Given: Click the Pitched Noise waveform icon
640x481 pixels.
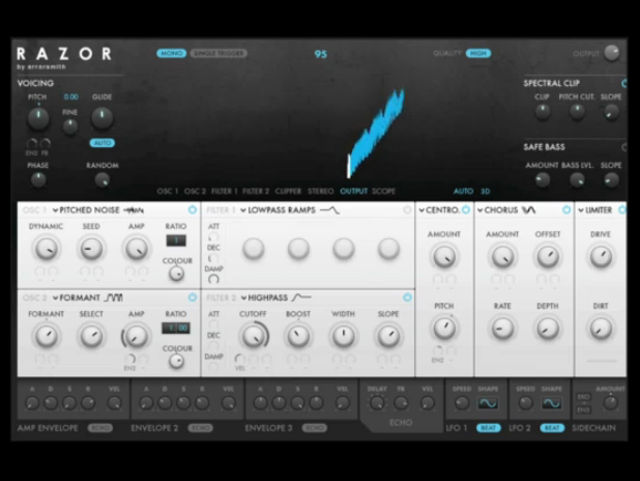Looking at the screenshot, I should pos(133,210).
